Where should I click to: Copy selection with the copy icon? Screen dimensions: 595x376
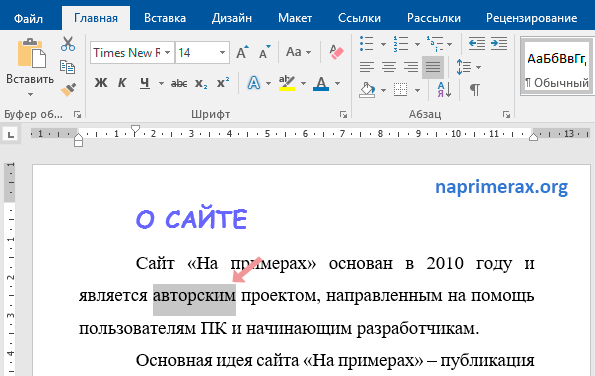coord(68,67)
